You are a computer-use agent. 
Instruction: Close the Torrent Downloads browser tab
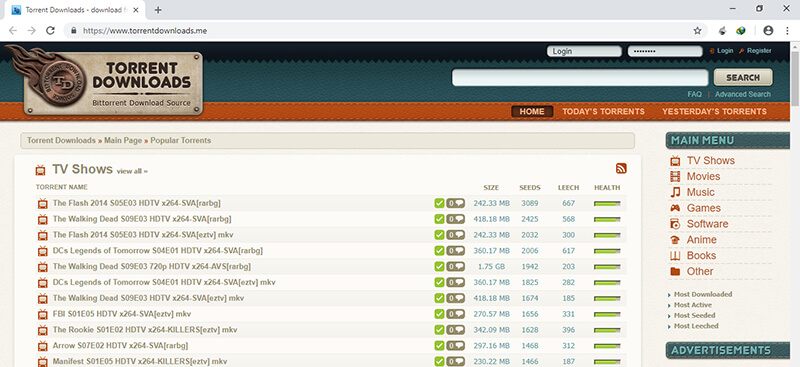click(x=135, y=10)
